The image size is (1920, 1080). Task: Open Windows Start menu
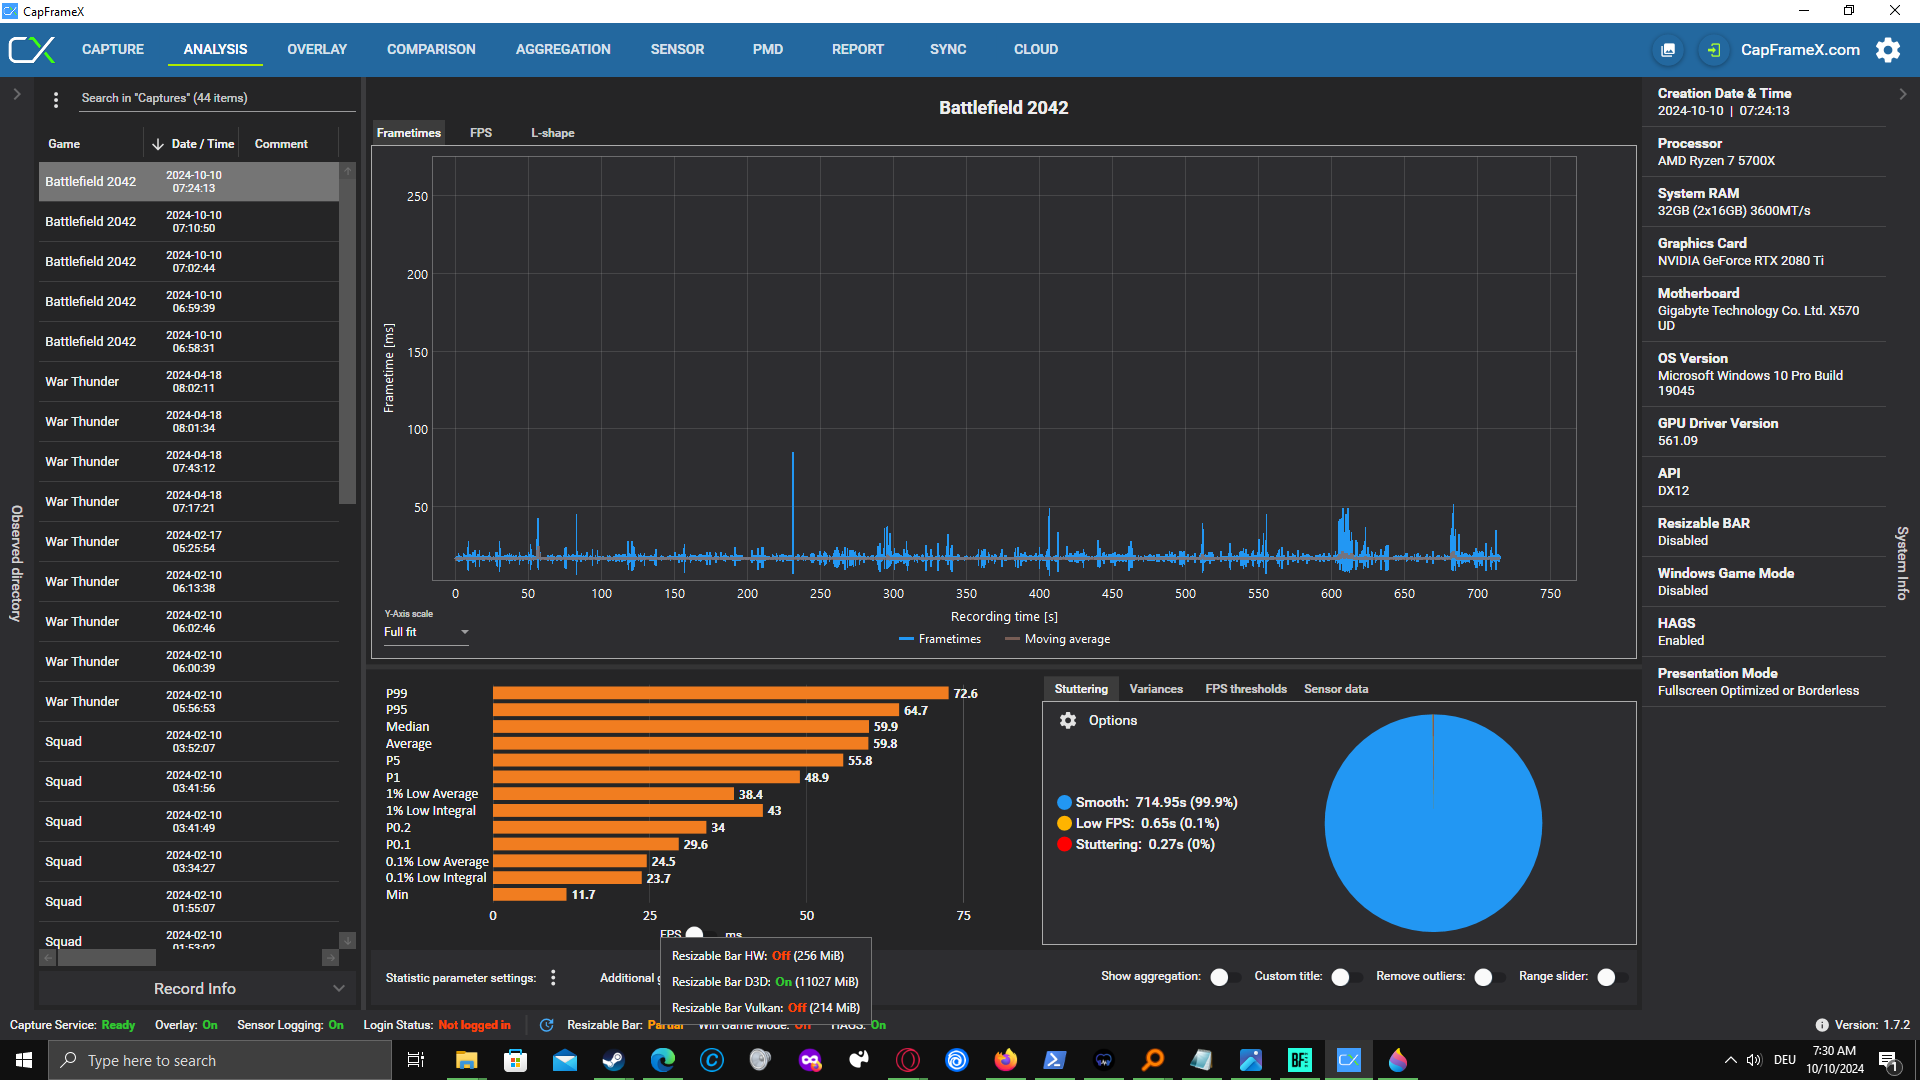(24, 1060)
